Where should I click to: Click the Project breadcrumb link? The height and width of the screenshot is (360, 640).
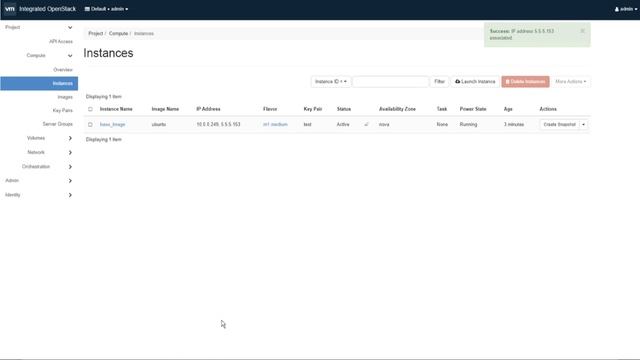pos(96,33)
